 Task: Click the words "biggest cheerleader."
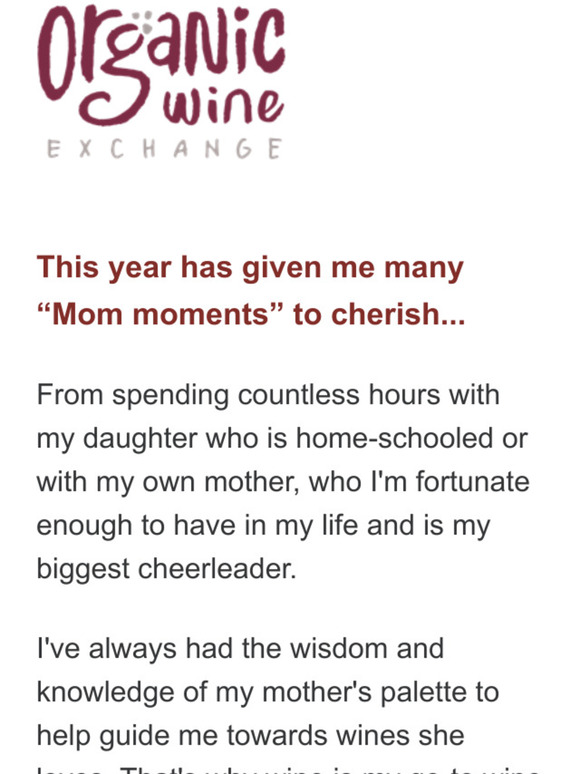click(166, 569)
